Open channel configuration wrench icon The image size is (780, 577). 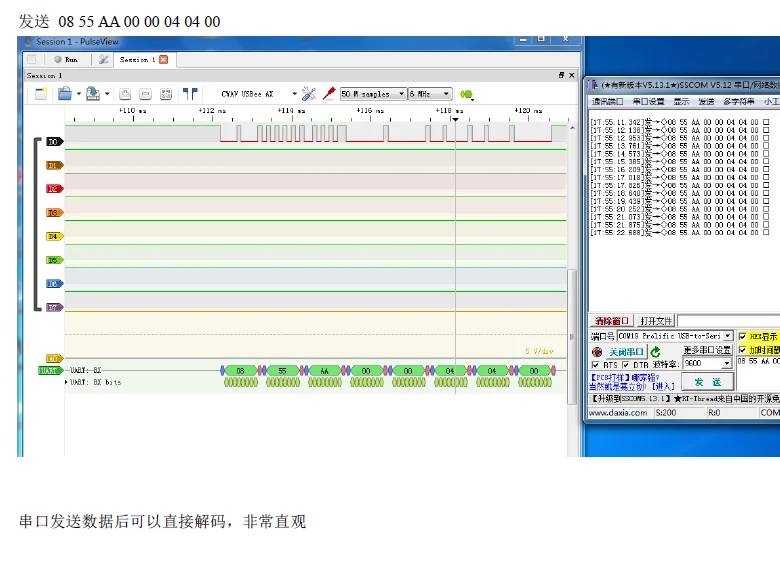coord(308,94)
